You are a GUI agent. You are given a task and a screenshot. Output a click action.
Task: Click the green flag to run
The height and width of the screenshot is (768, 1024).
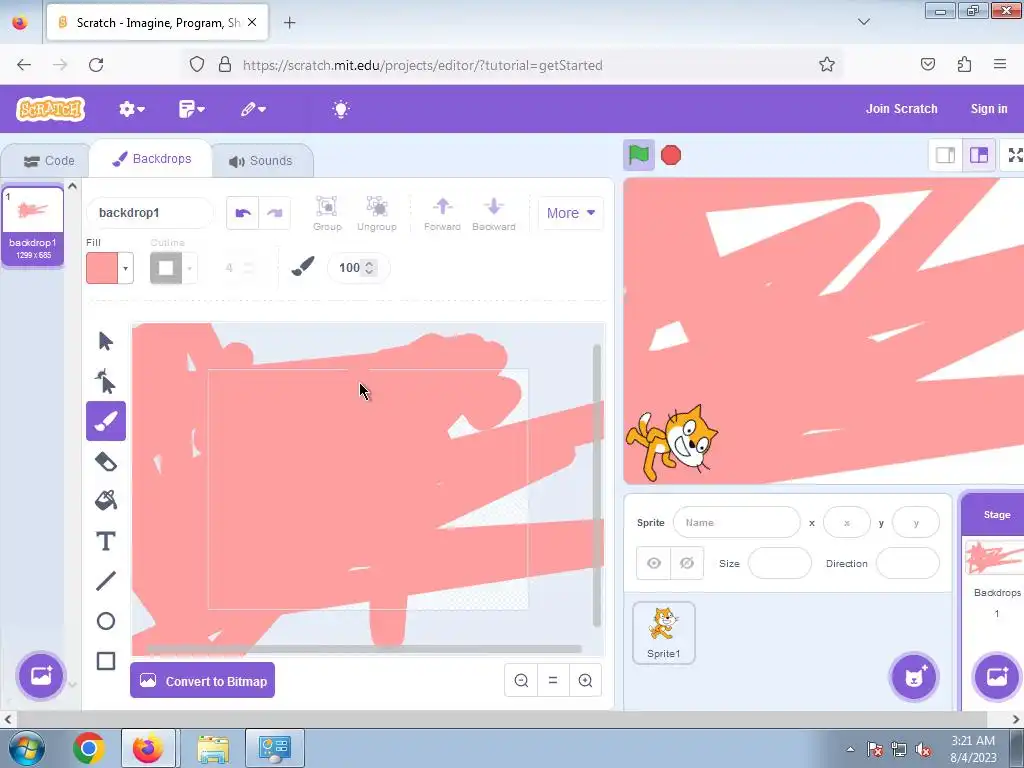click(639, 155)
